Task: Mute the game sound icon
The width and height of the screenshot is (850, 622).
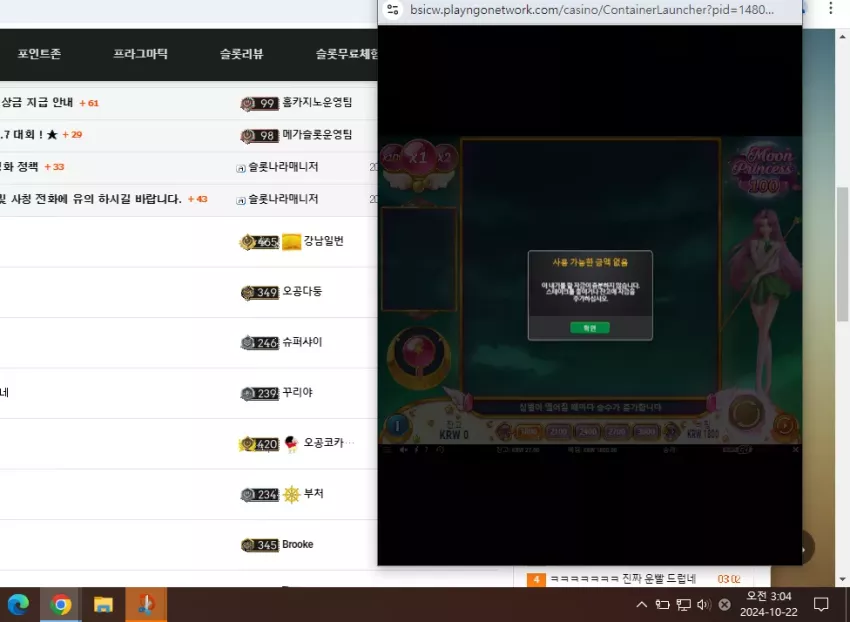Action: click(x=403, y=450)
